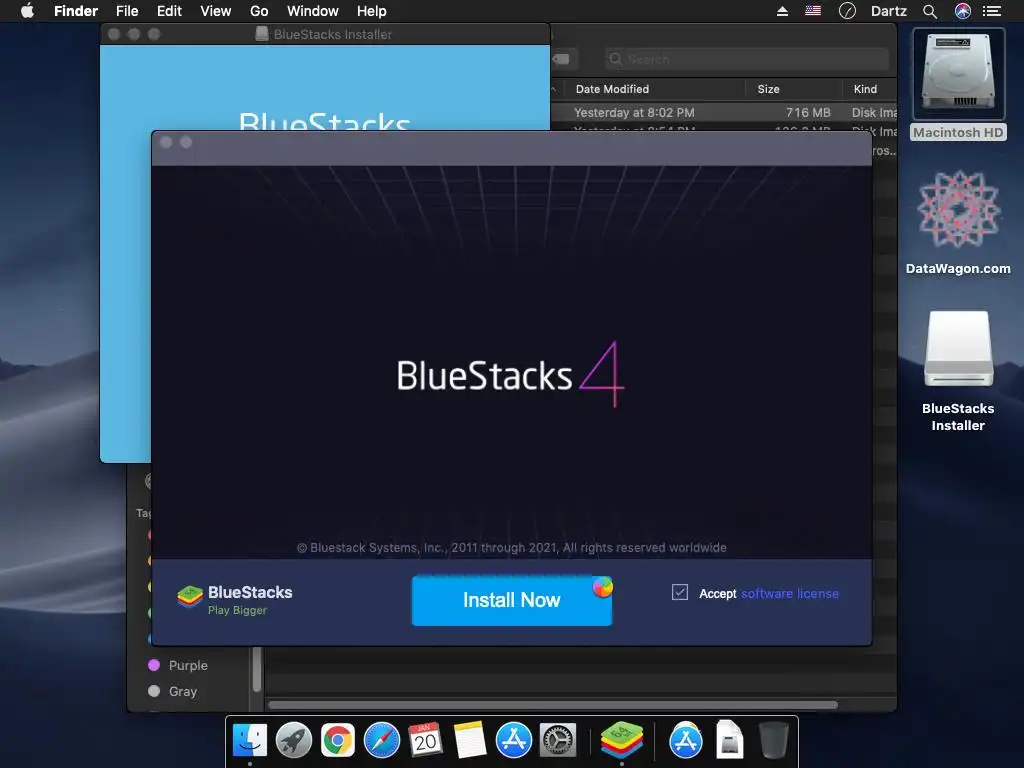1024x768 pixels.
Task: Click the eject icon in menu bar
Action: coord(782,11)
